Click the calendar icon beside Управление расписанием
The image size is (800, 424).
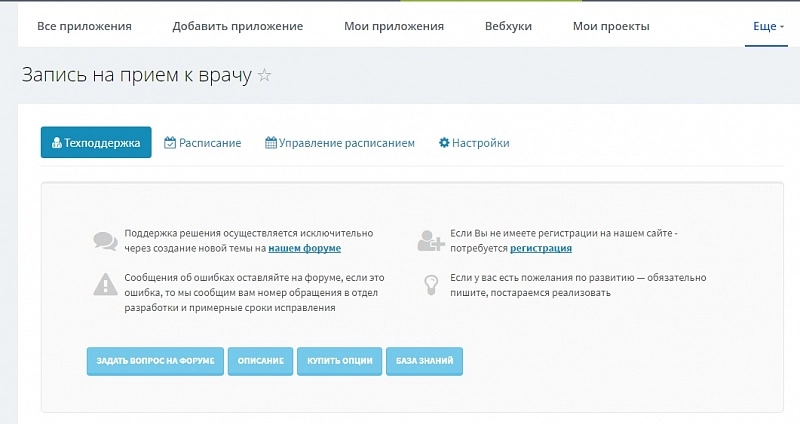point(271,143)
